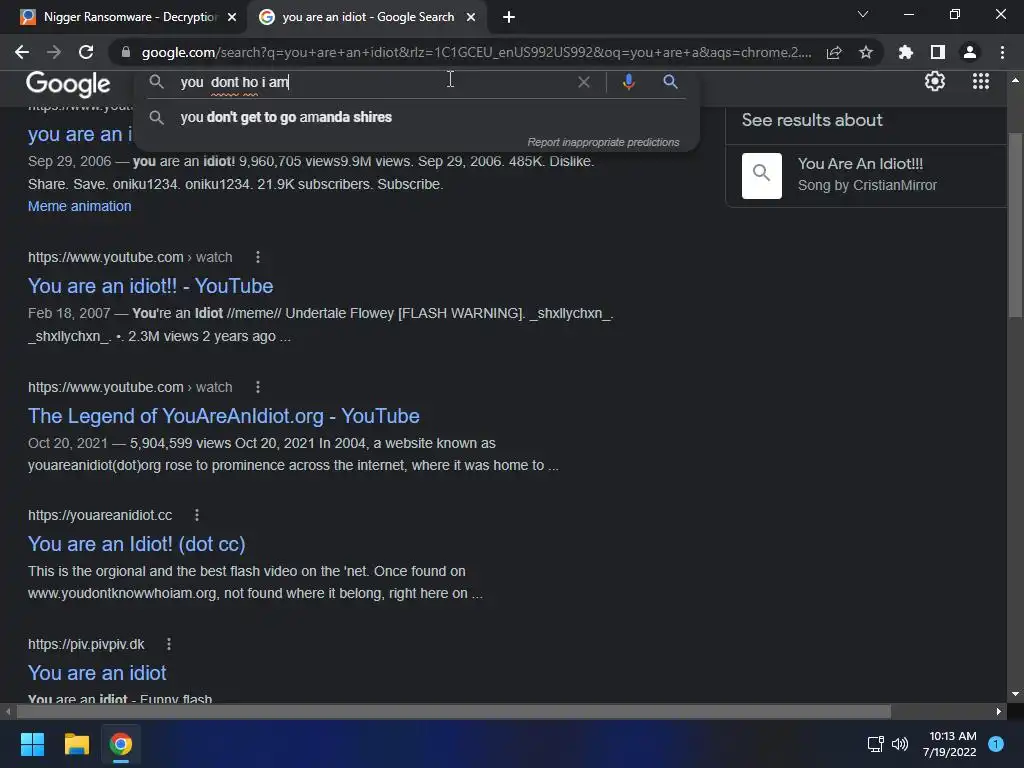Click the address bar URL
The image size is (1024, 768).
(477, 52)
